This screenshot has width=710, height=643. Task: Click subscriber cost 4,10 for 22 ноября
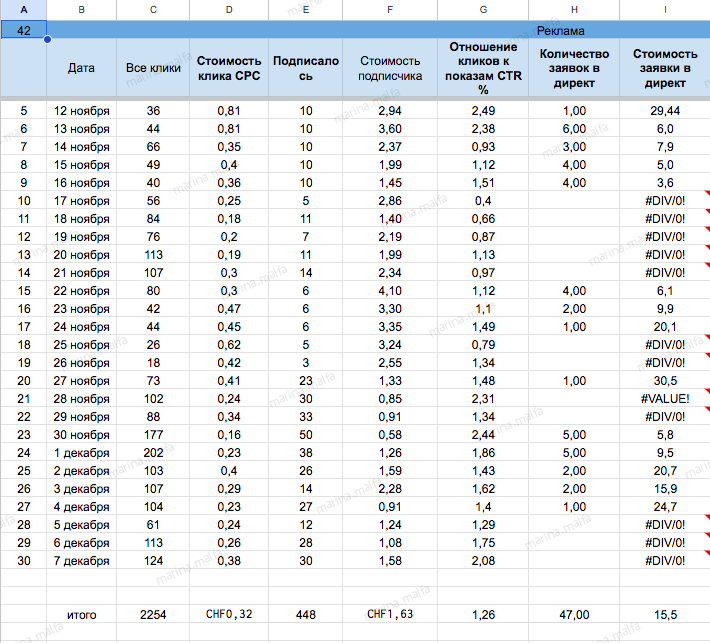[390, 291]
